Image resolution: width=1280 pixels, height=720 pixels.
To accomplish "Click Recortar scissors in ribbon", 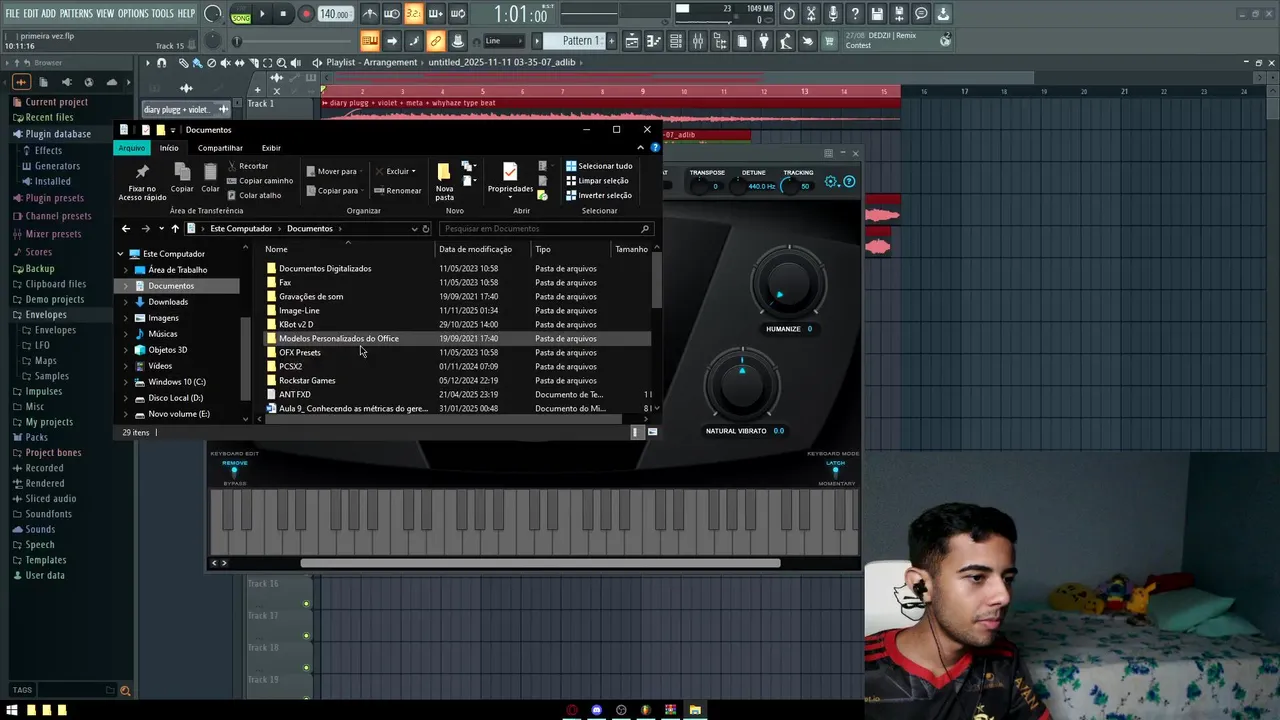I will tap(248, 166).
